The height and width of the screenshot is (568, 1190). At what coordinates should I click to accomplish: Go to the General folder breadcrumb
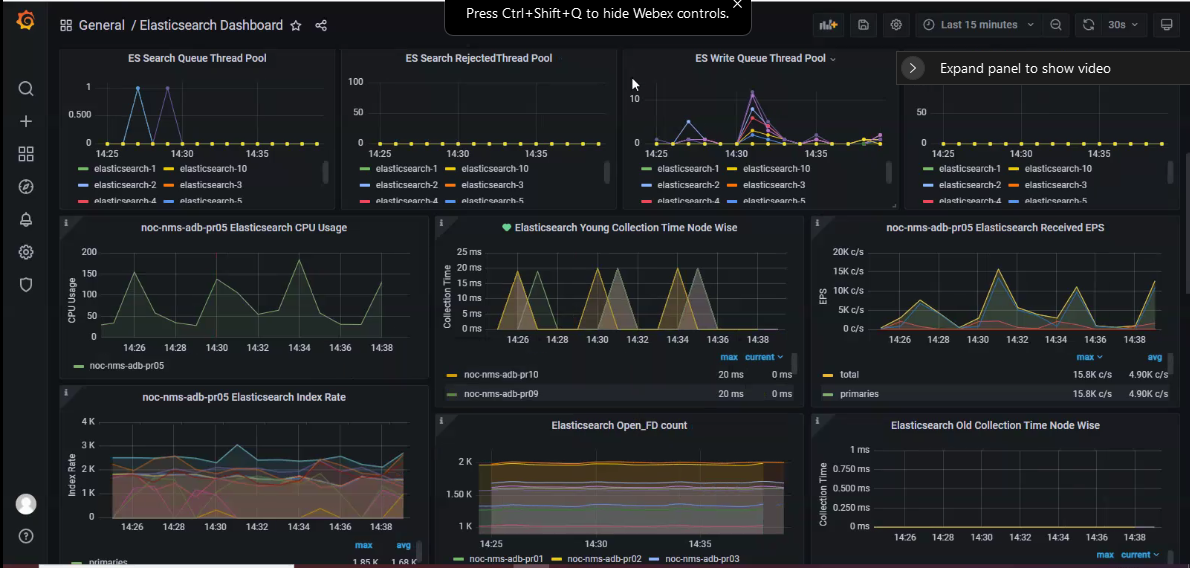(x=102, y=25)
